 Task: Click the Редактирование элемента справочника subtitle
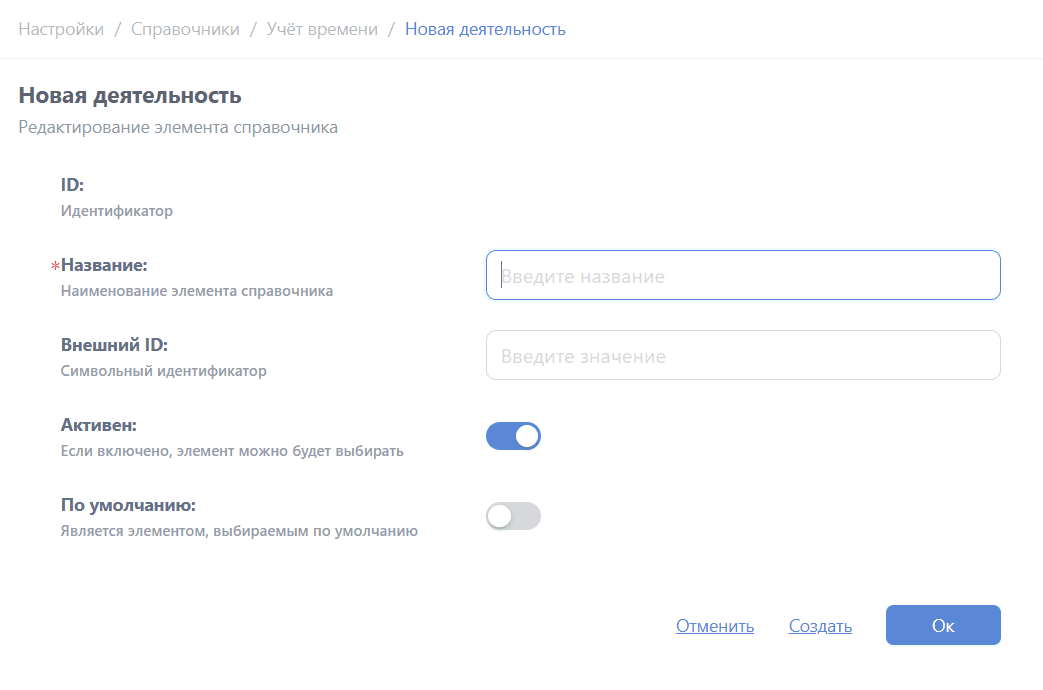click(178, 128)
